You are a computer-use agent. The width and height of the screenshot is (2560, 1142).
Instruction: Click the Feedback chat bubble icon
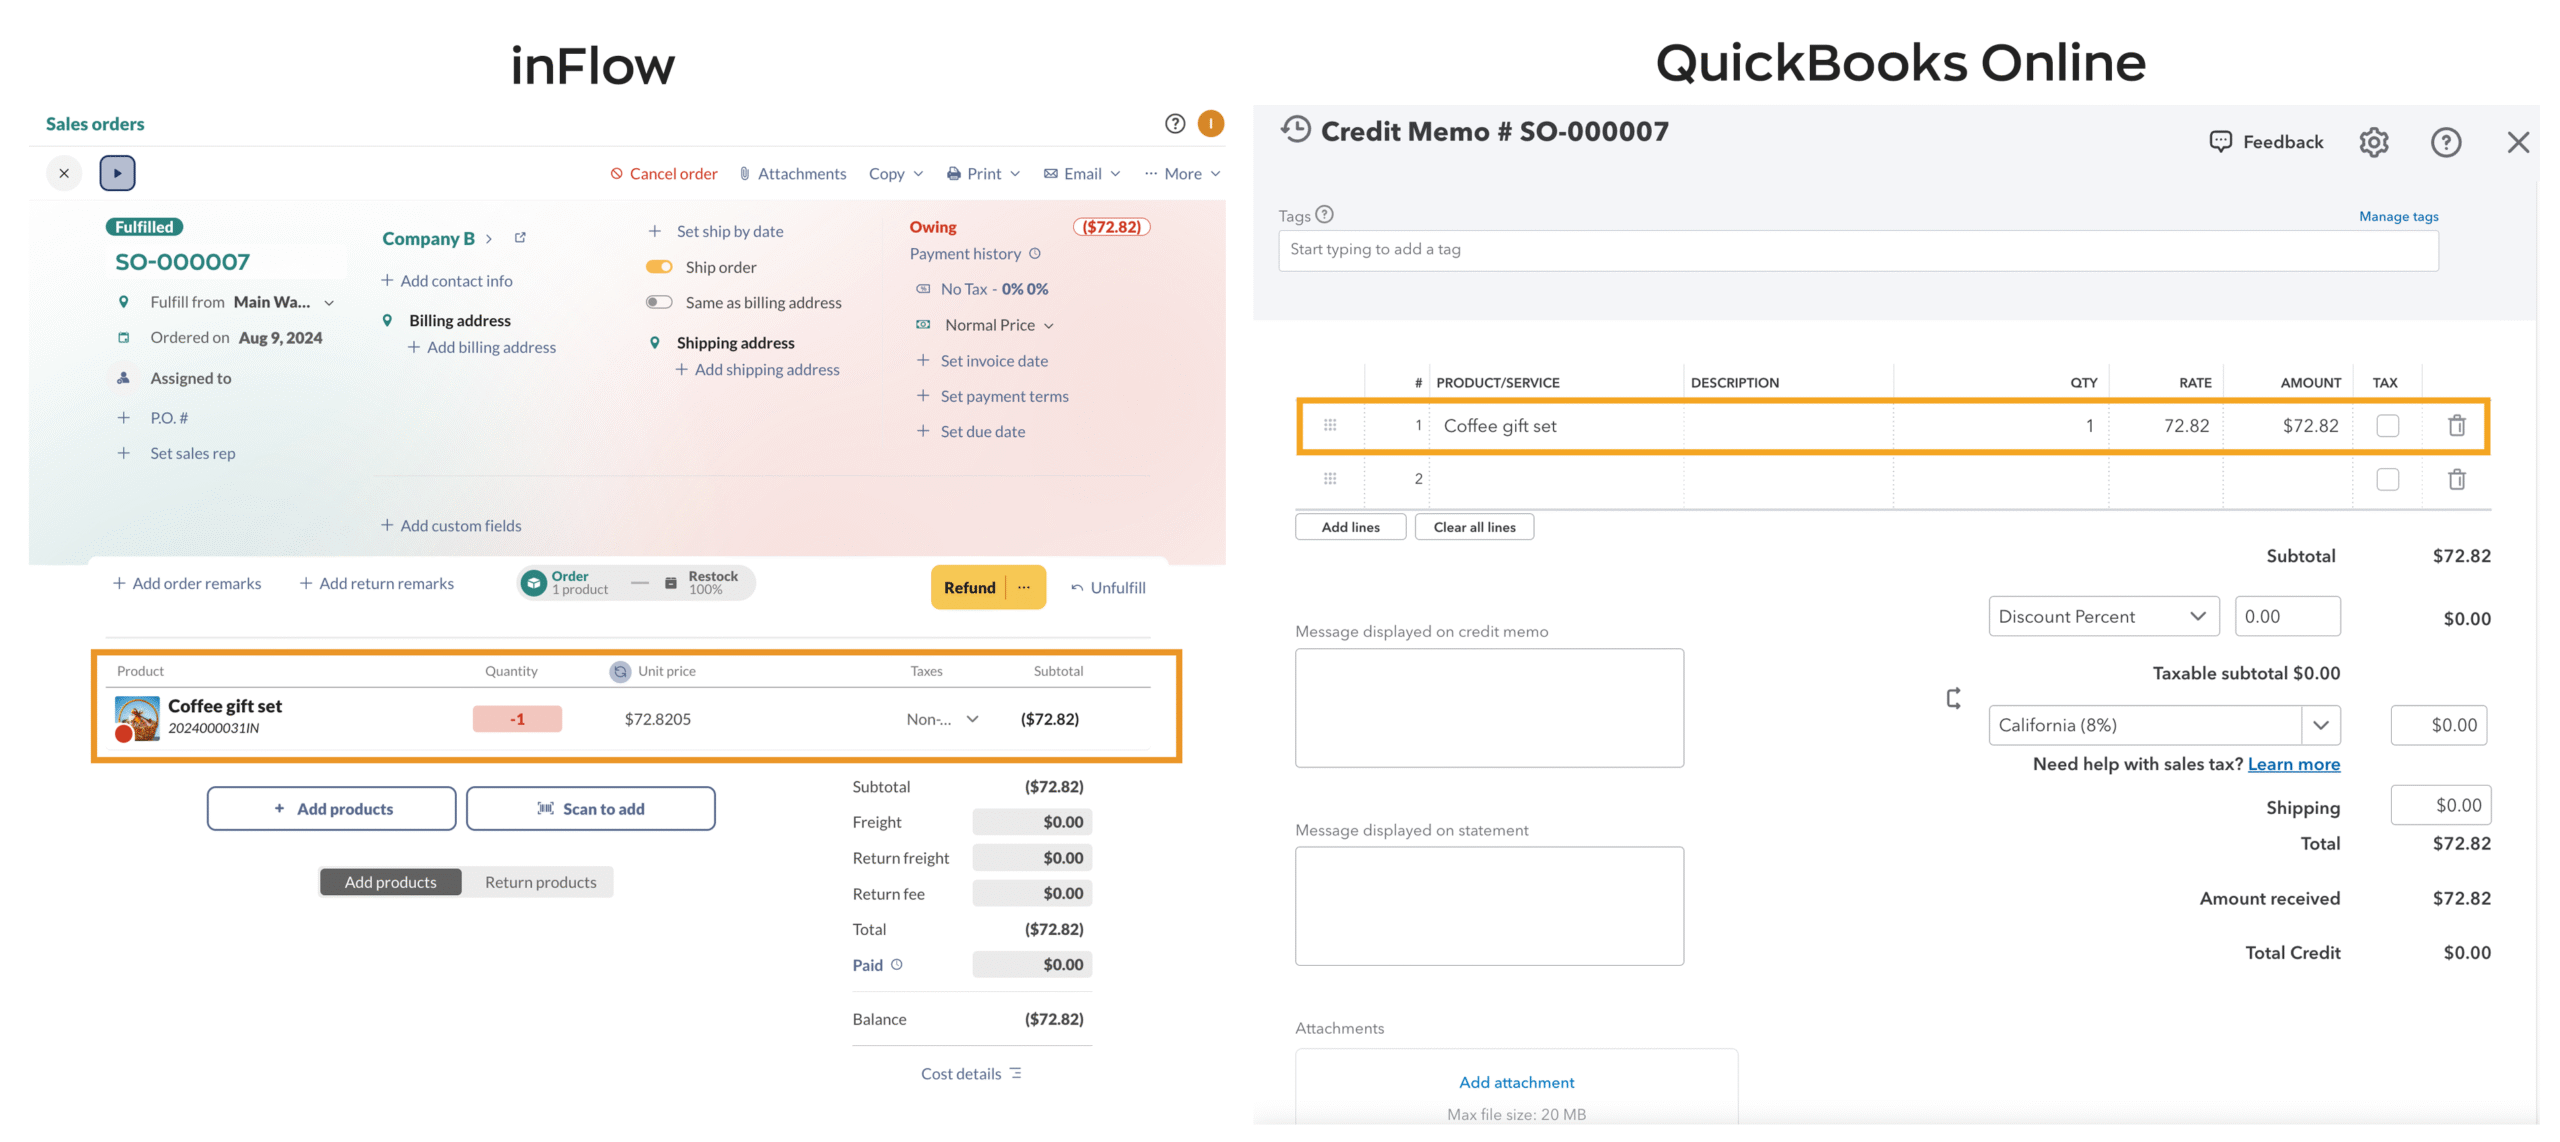tap(2220, 142)
